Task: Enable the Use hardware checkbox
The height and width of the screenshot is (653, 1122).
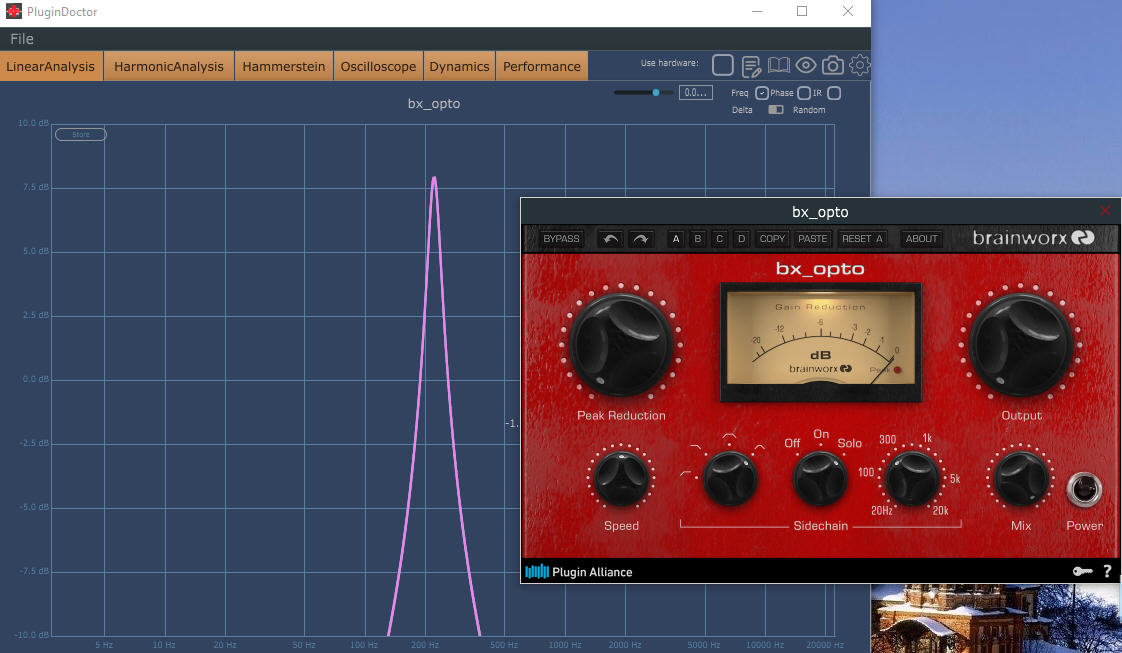Action: [x=723, y=65]
